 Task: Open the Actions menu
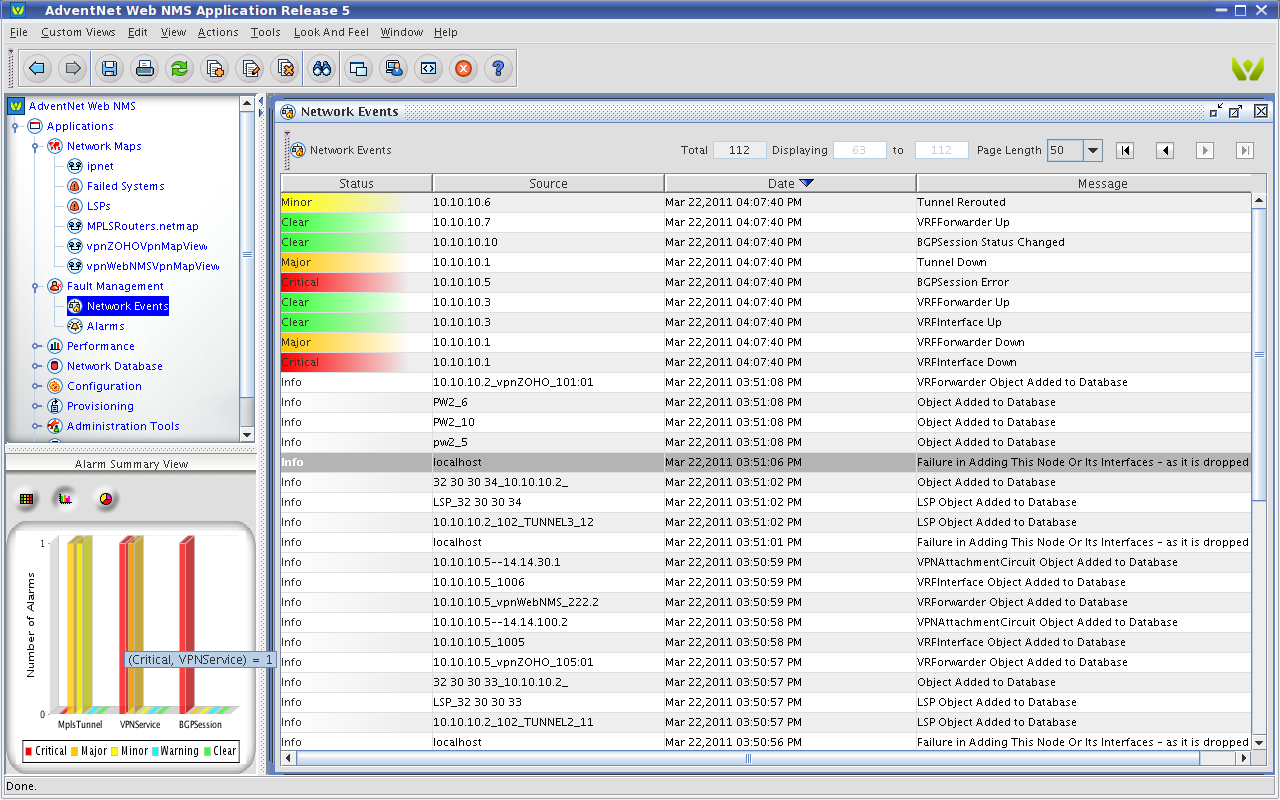218,32
